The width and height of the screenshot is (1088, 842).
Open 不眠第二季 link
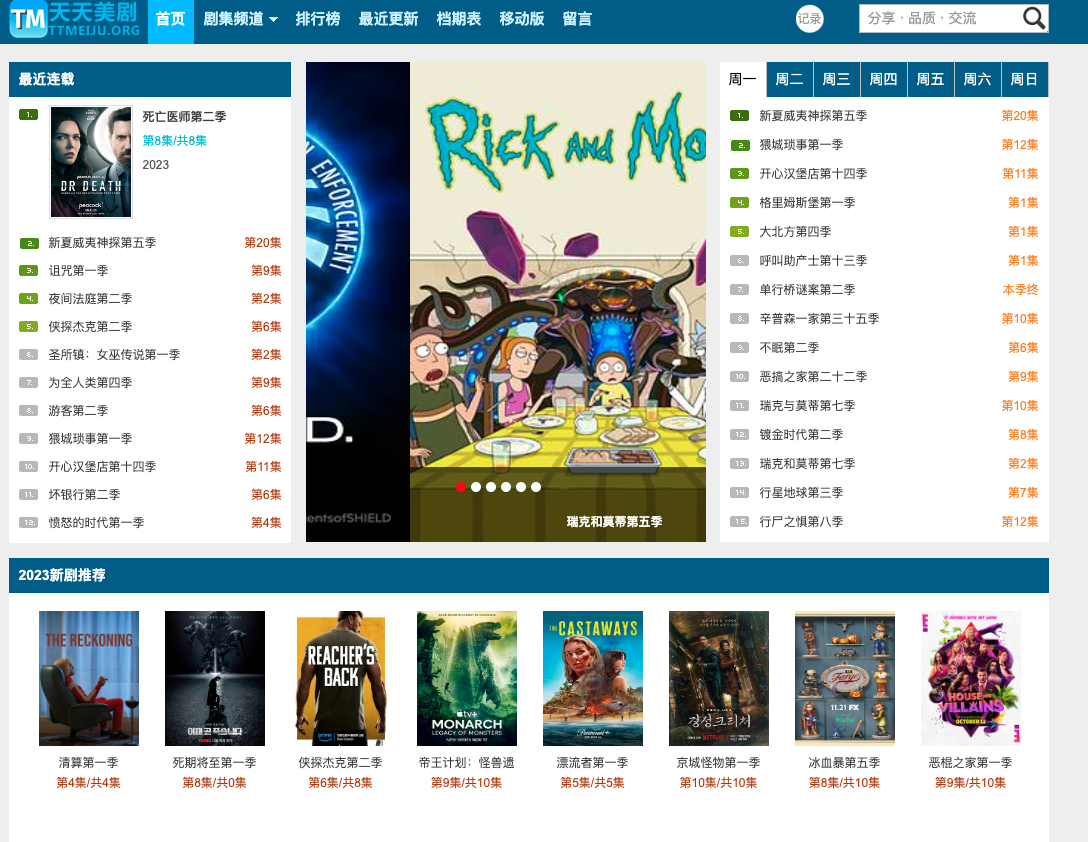789,348
